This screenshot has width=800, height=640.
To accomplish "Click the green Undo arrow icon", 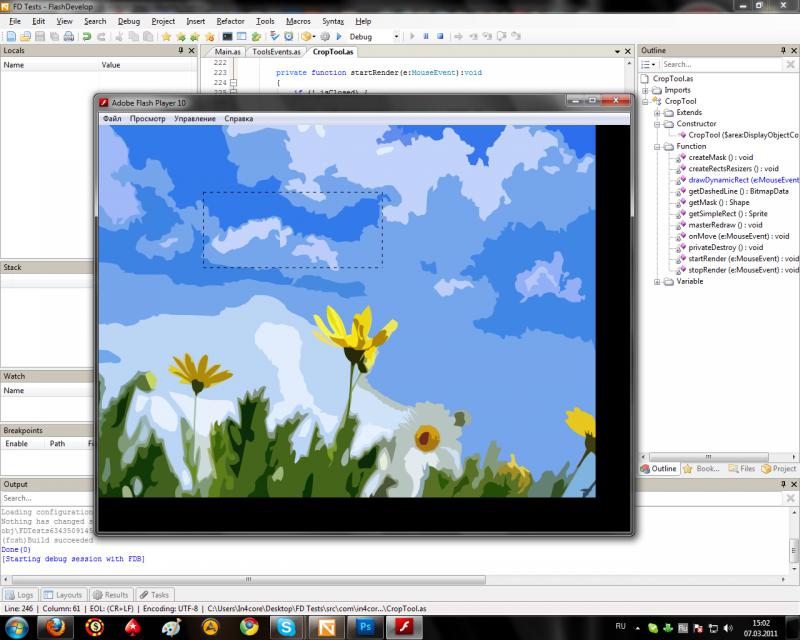I will click(x=87, y=36).
